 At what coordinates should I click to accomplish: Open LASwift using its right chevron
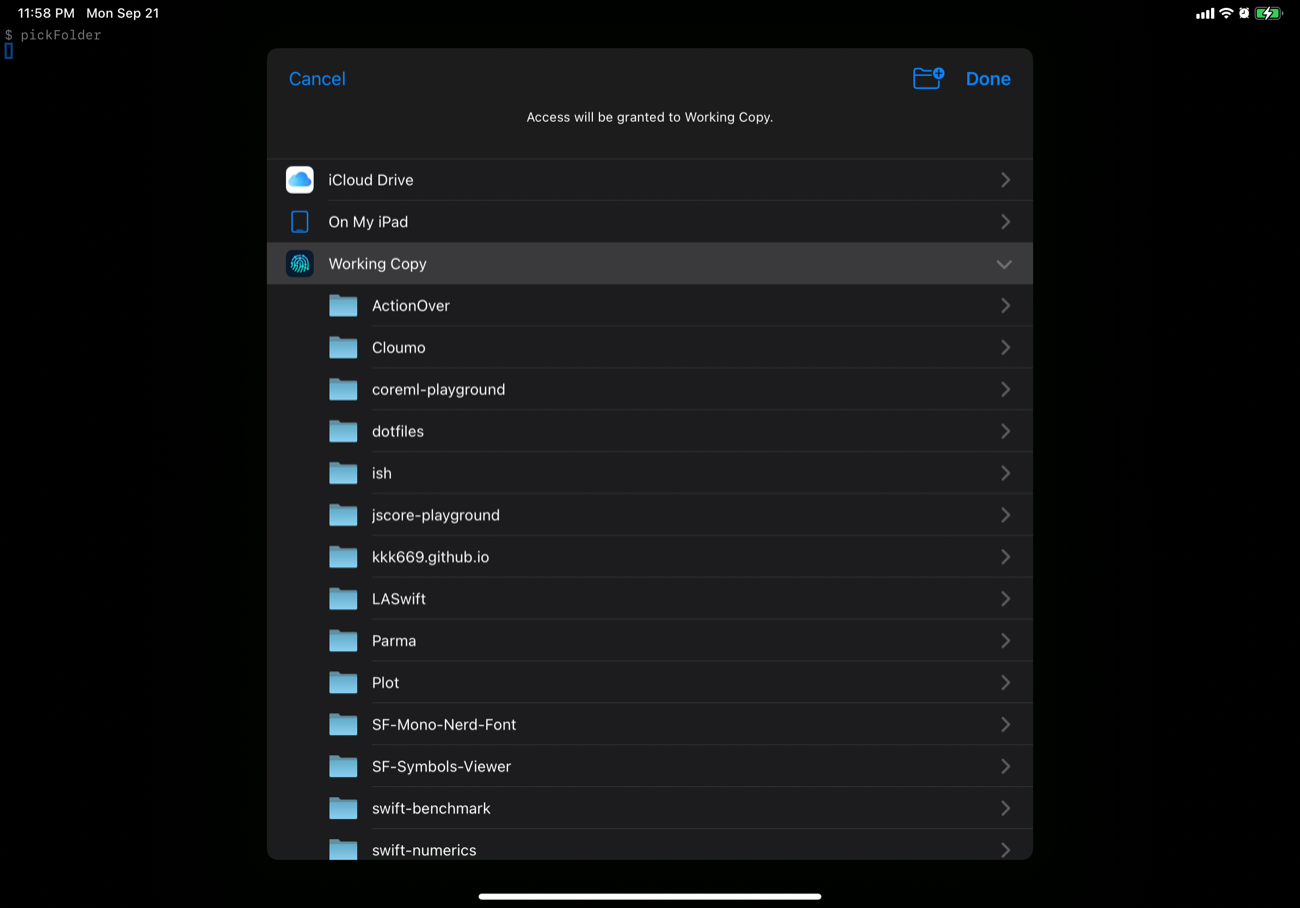(1005, 599)
